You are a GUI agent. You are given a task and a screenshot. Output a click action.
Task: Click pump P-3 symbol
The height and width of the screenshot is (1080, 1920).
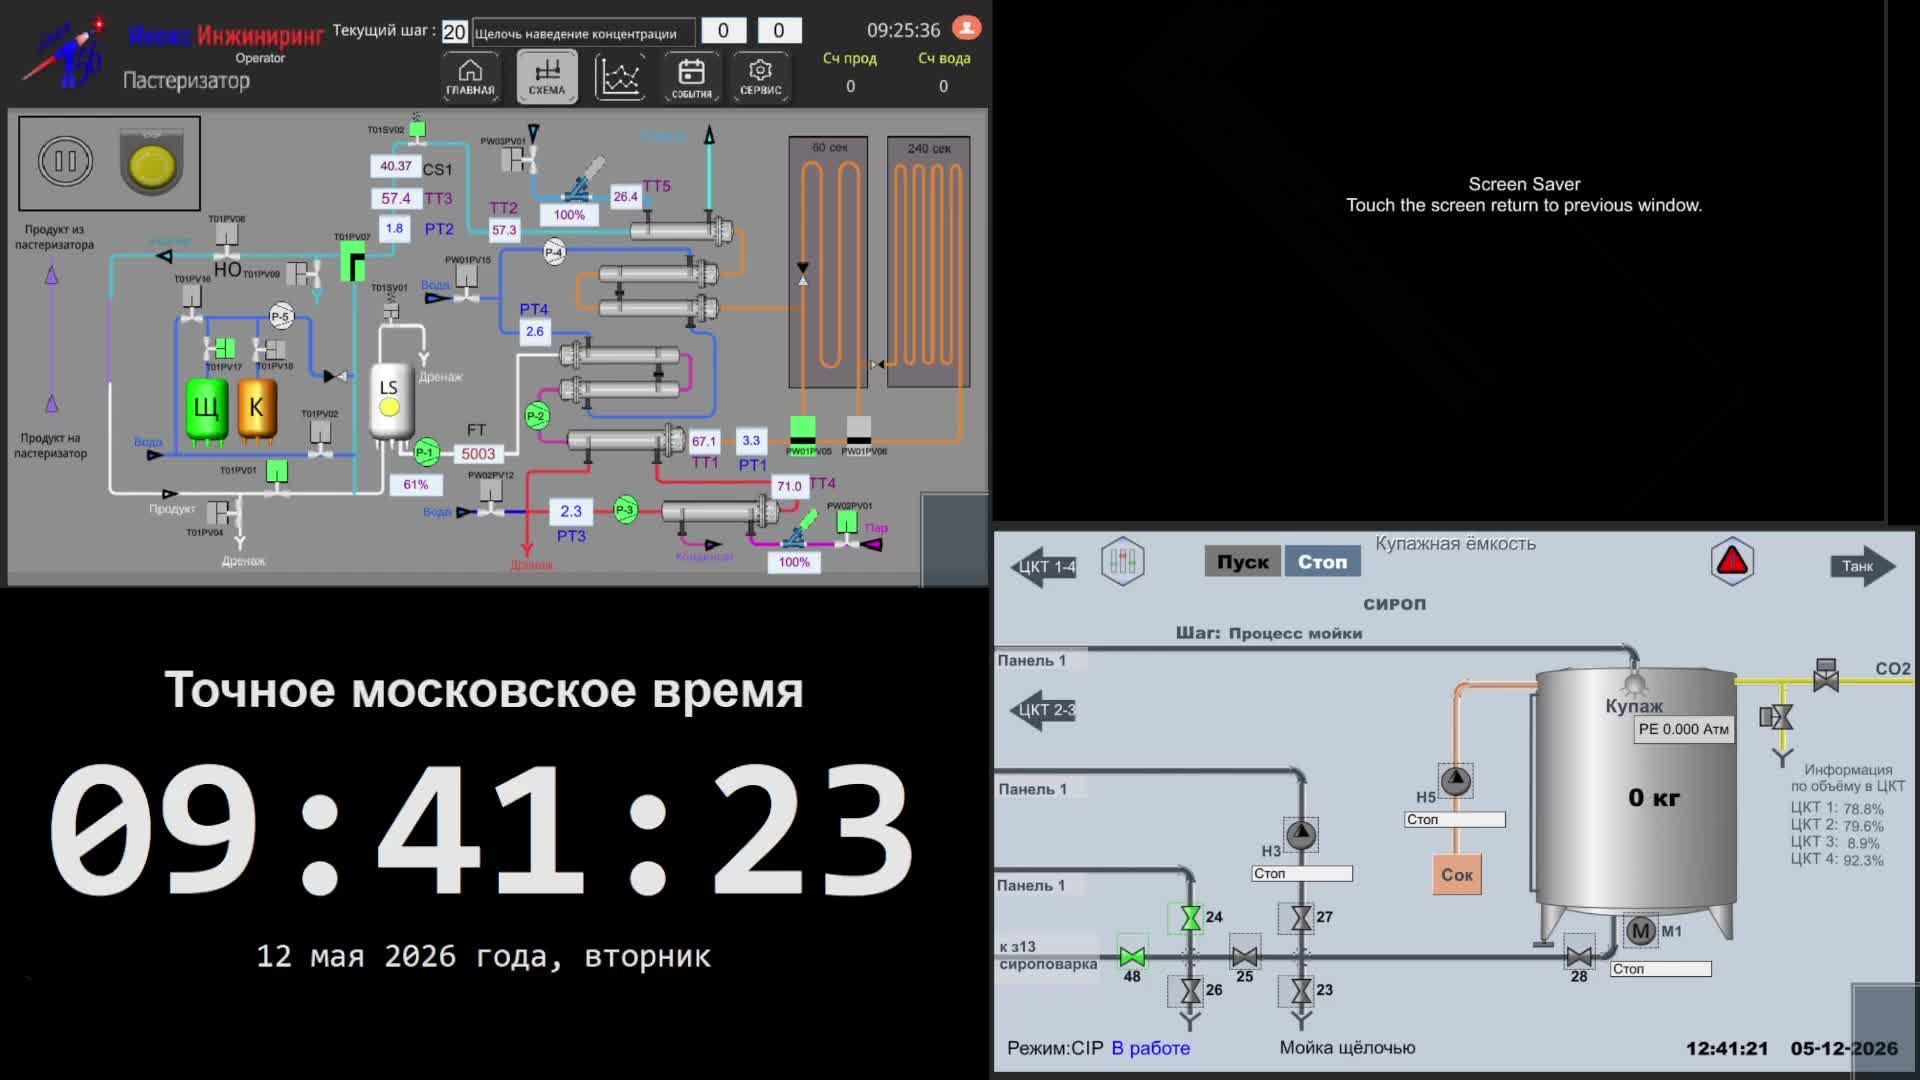pyautogui.click(x=625, y=510)
